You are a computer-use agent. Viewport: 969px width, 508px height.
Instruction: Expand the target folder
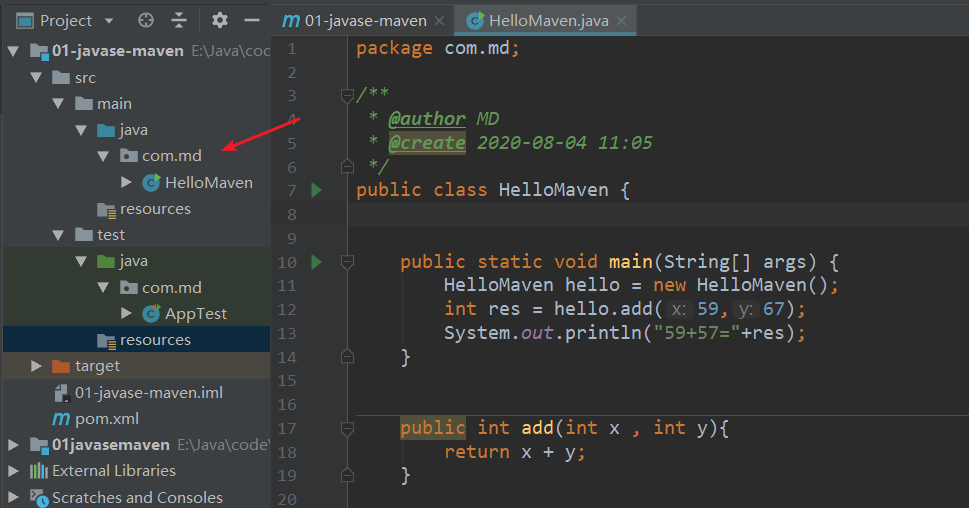[x=38, y=366]
